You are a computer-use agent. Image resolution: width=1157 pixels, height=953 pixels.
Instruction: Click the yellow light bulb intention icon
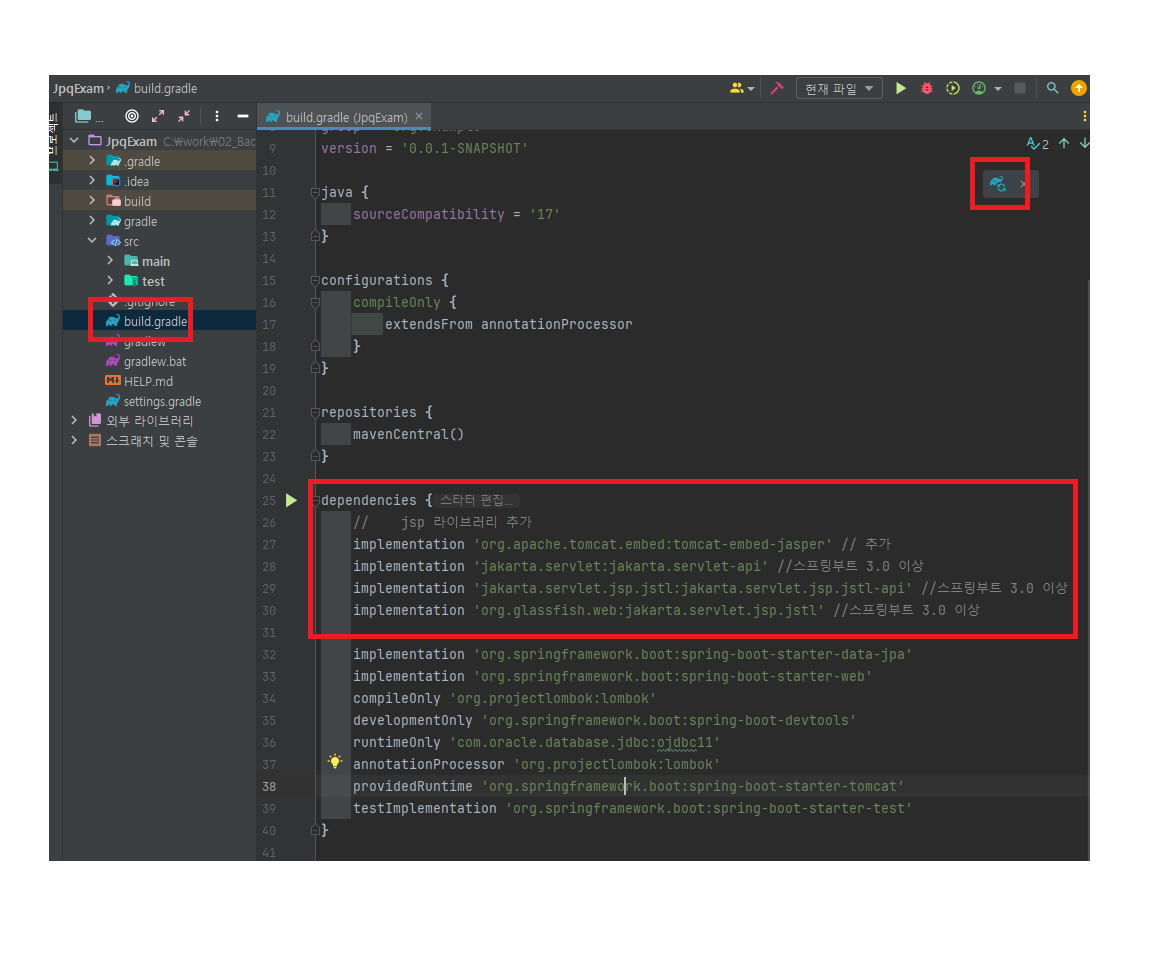click(x=335, y=762)
